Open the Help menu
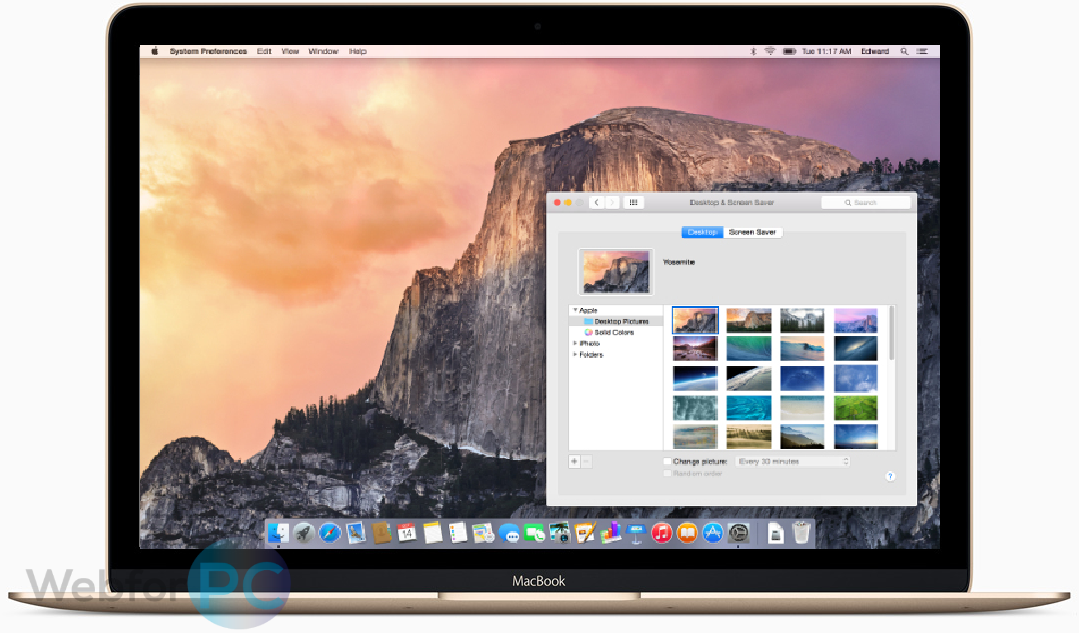The width and height of the screenshot is (1079, 633). [358, 51]
